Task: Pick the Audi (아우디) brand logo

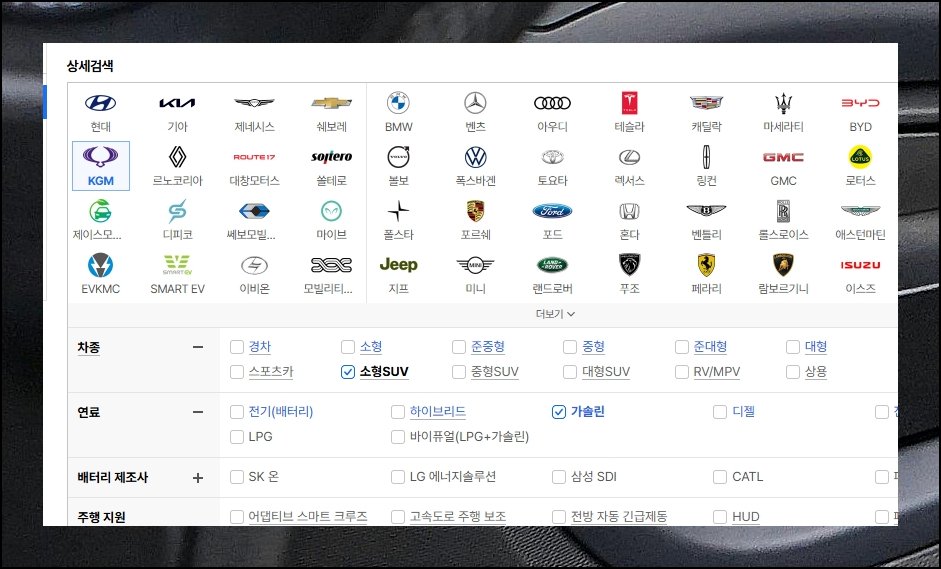Action: (552, 103)
